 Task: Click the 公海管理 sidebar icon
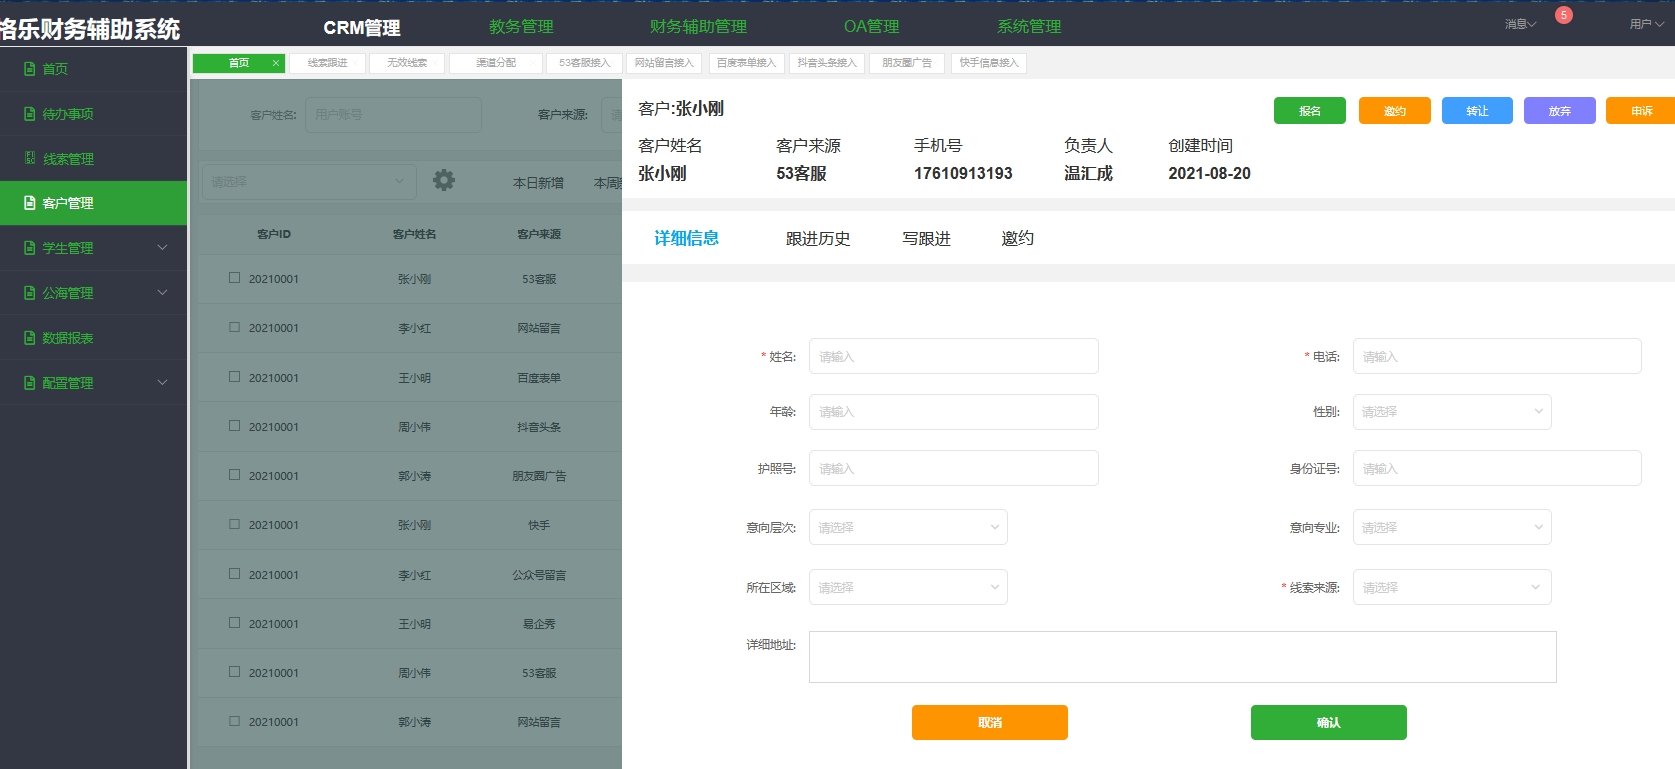click(30, 293)
